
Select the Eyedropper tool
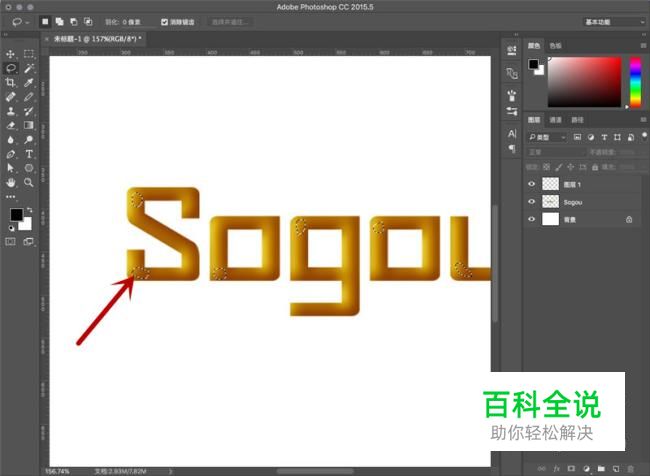pyautogui.click(x=29, y=83)
